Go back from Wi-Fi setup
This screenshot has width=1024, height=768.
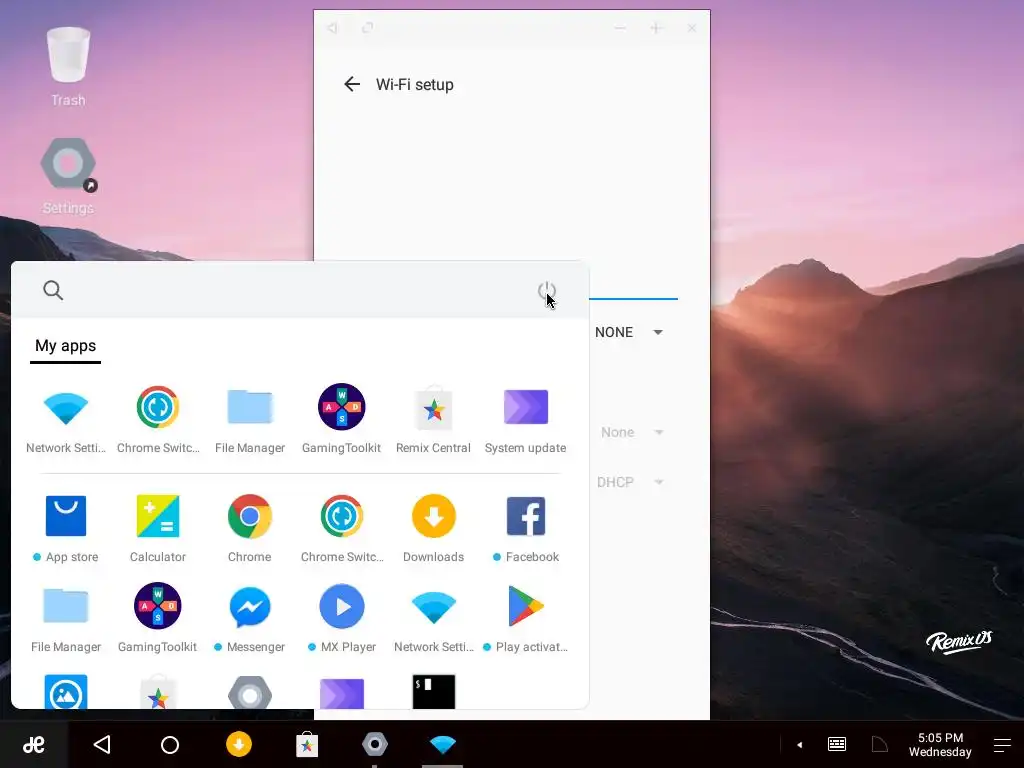tap(352, 84)
